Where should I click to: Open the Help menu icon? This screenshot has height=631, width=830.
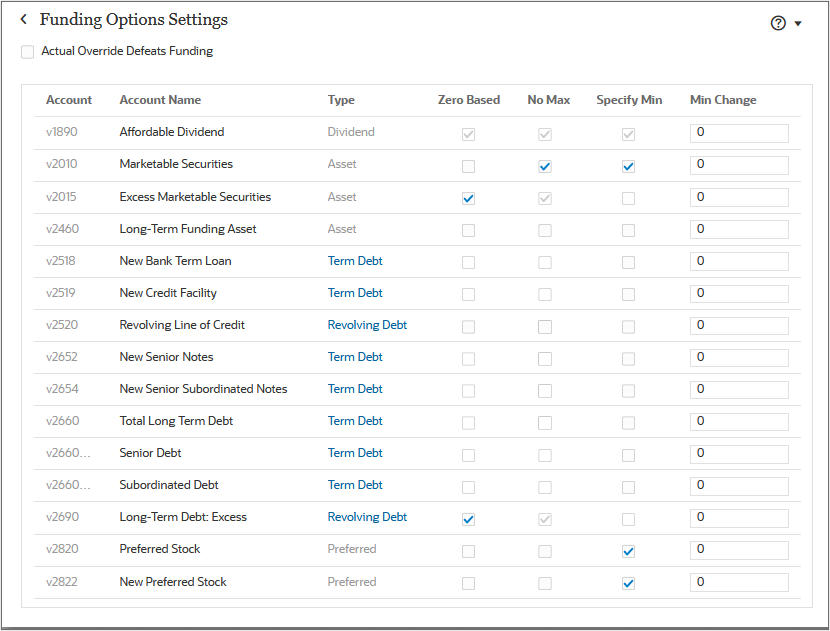coord(778,22)
